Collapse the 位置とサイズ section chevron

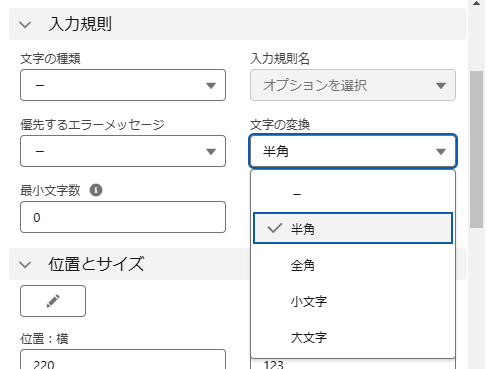[25, 264]
